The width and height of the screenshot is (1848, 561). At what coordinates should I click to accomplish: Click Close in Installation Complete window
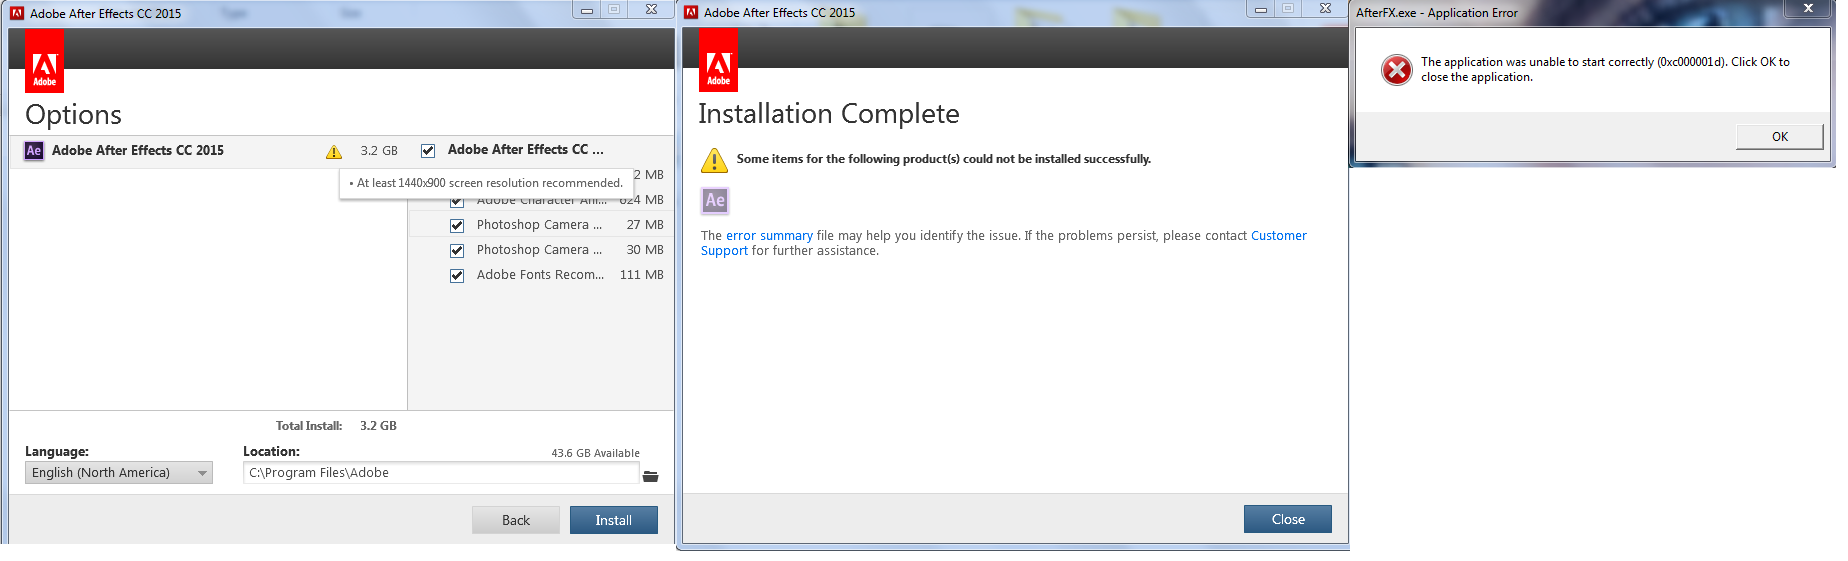pyautogui.click(x=1288, y=519)
